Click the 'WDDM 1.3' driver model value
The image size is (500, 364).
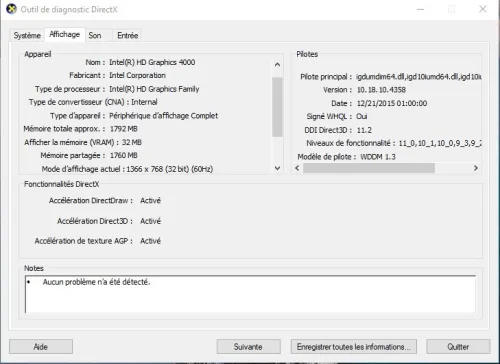pos(378,157)
